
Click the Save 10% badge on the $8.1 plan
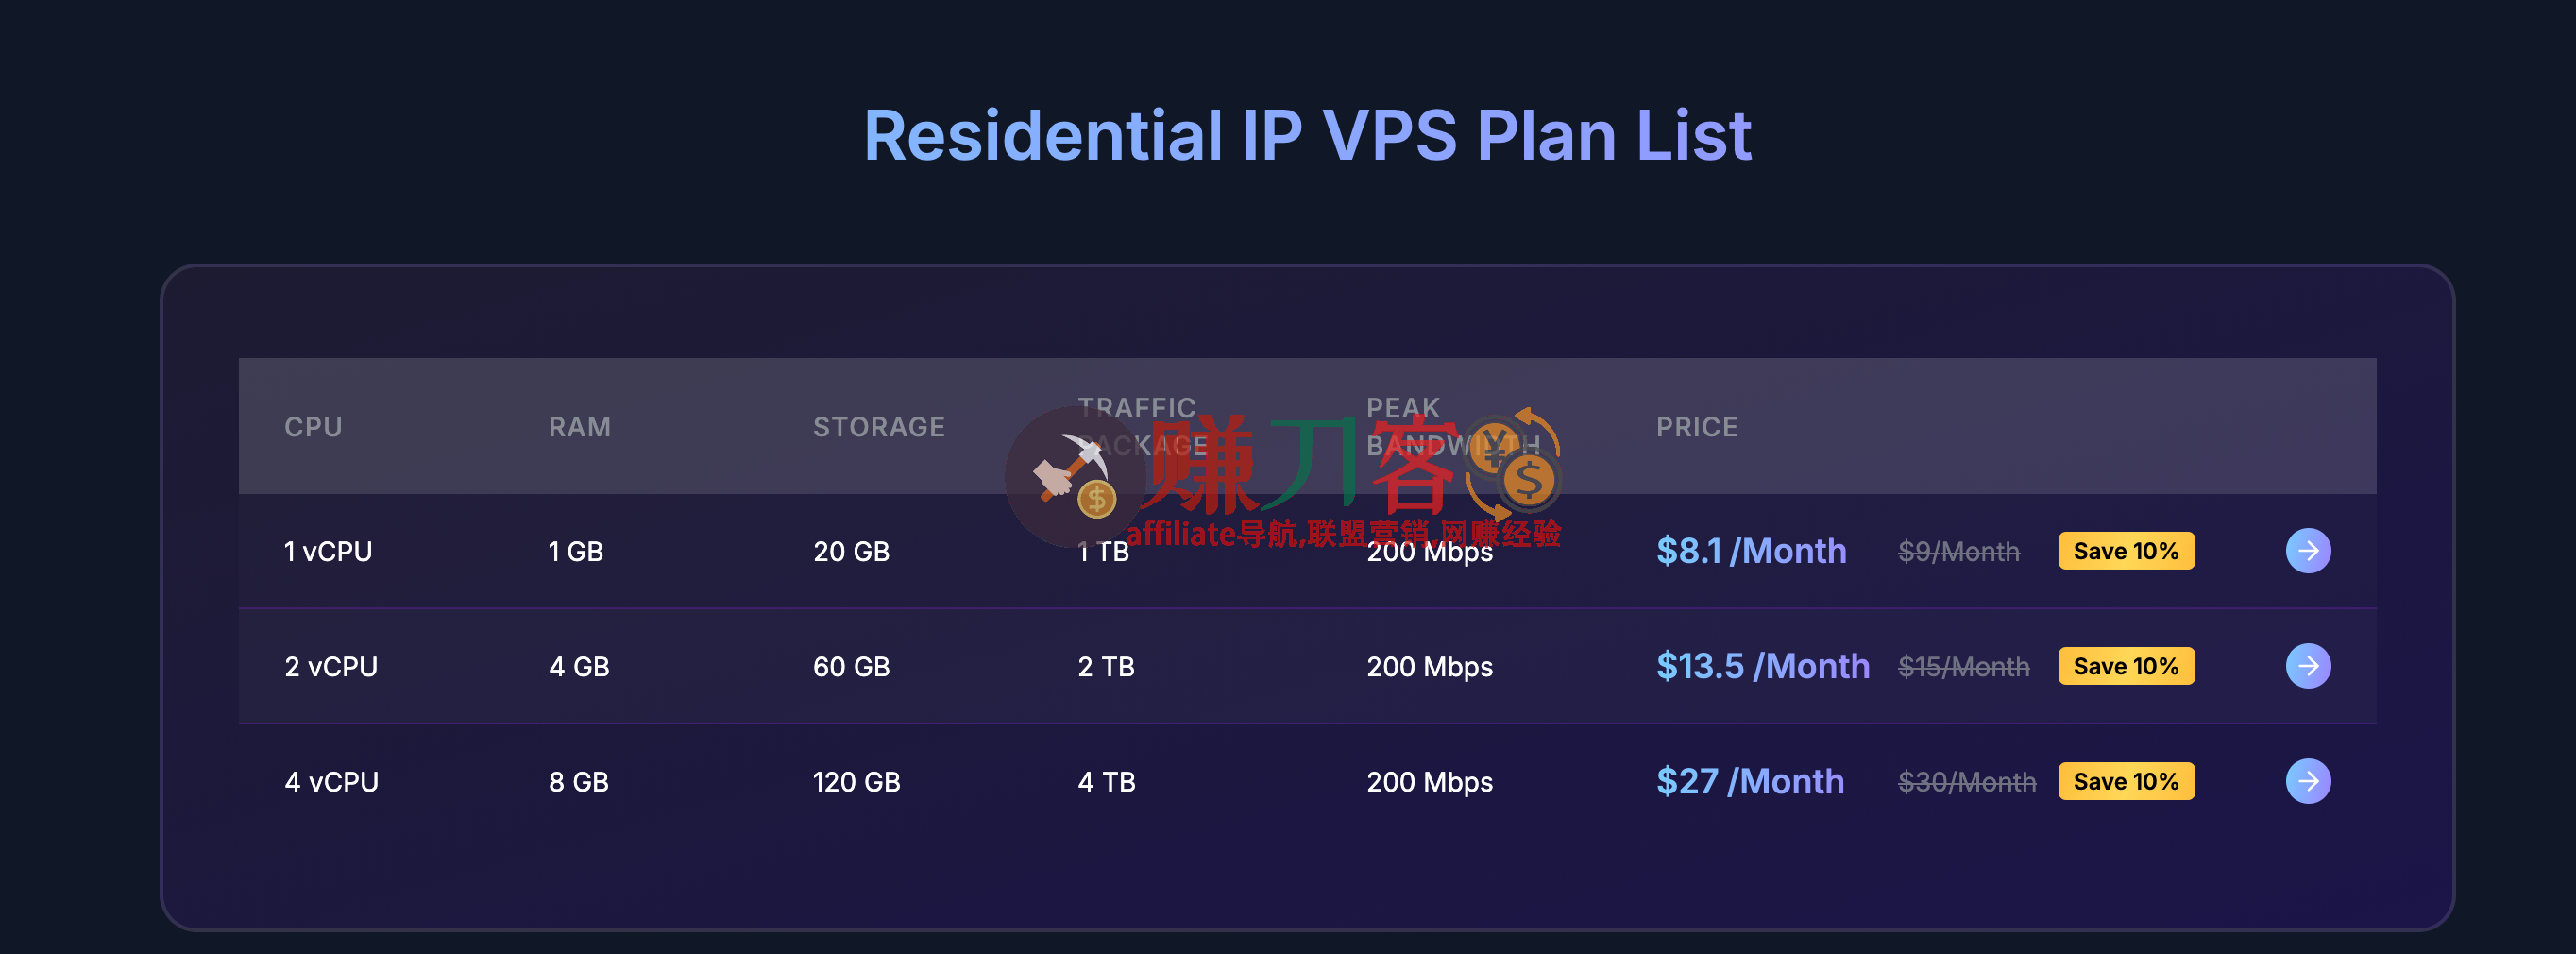(2126, 550)
